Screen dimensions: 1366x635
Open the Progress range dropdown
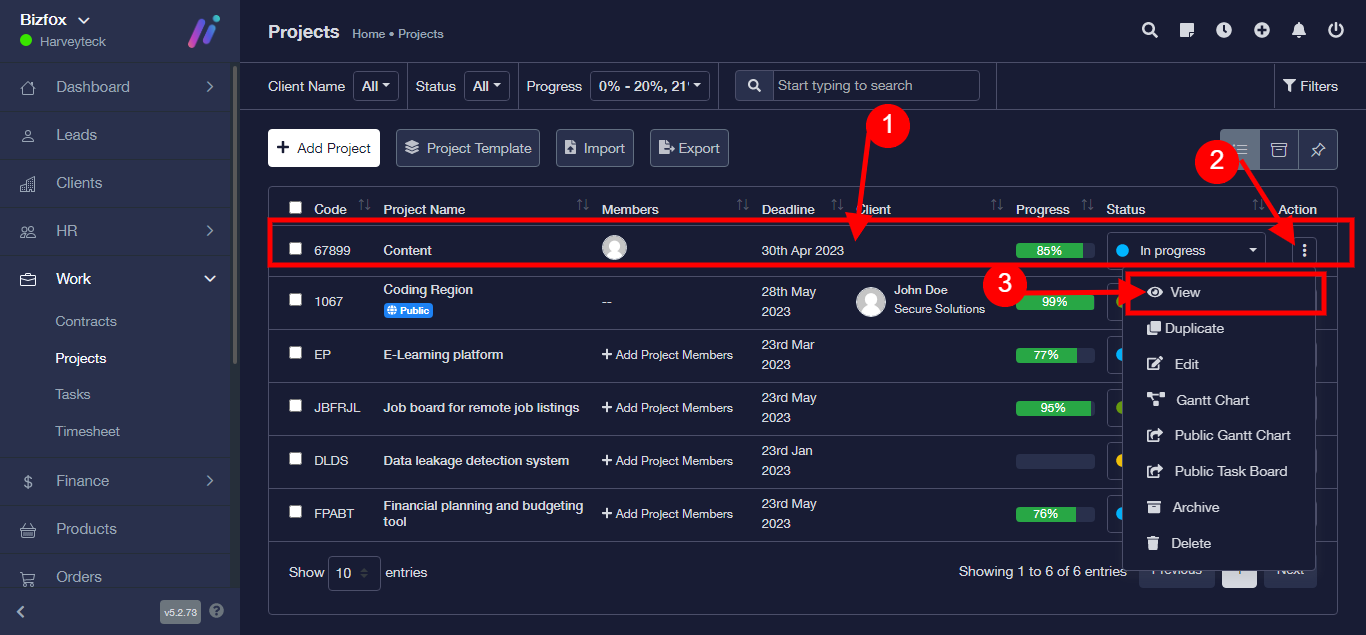(x=650, y=86)
